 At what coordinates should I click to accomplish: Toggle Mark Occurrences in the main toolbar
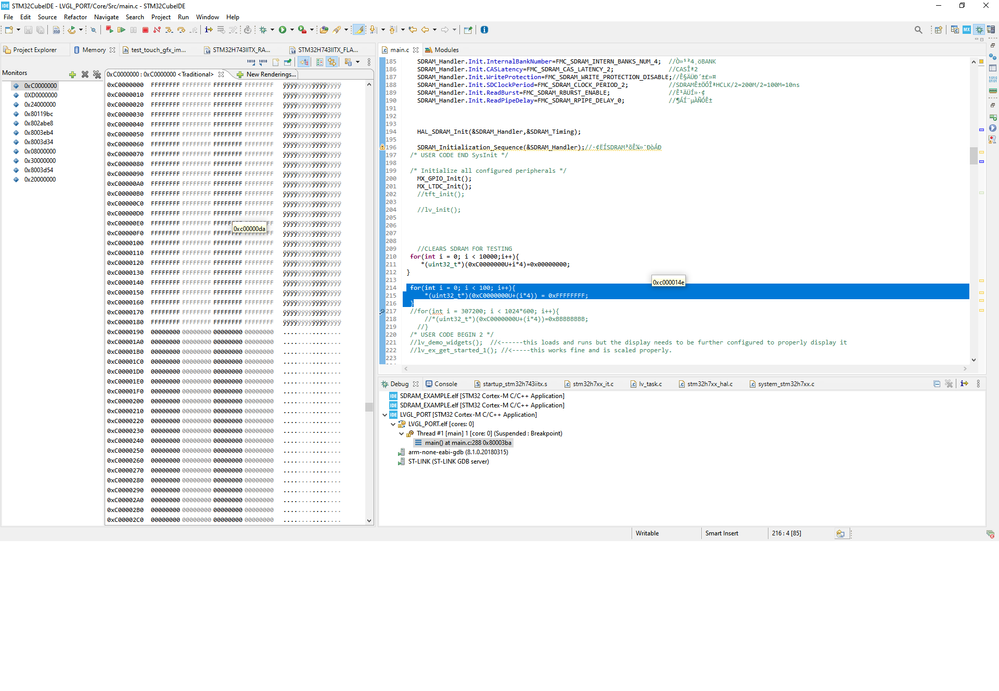(359, 30)
